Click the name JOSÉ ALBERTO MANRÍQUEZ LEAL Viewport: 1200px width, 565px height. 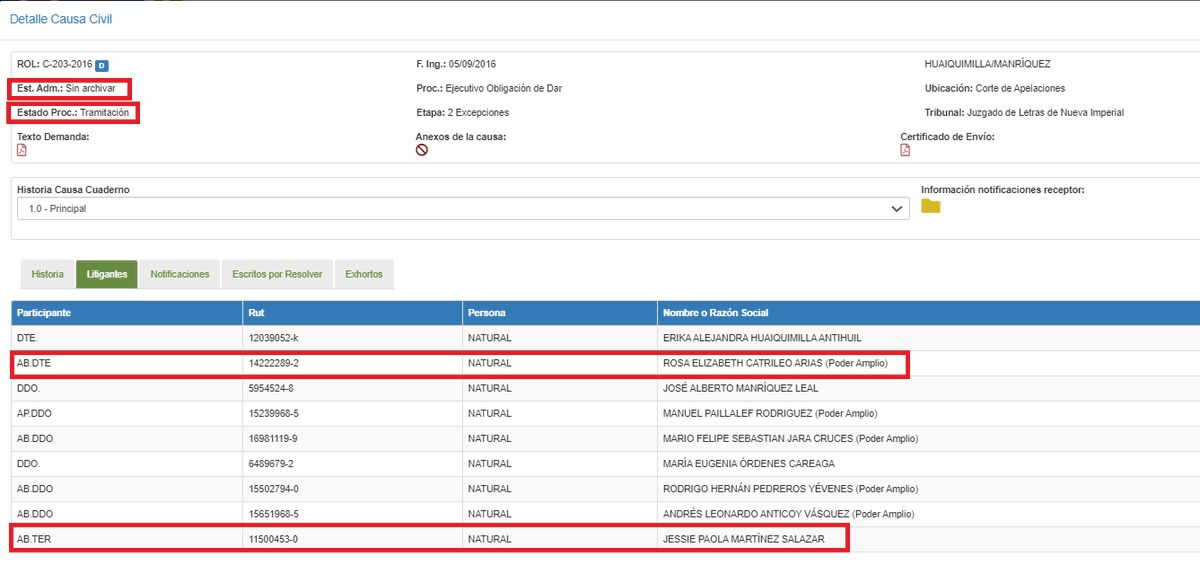[740, 389]
